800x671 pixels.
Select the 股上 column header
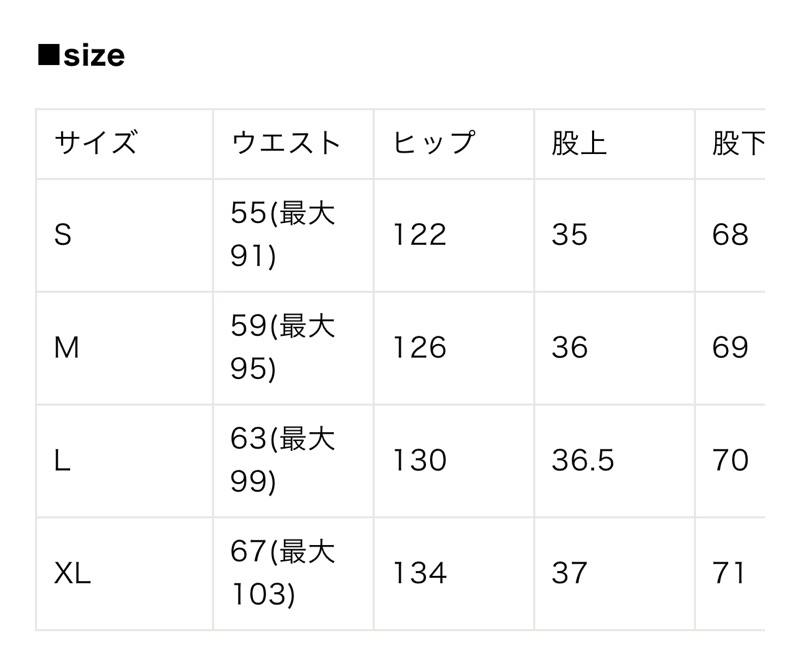579,143
